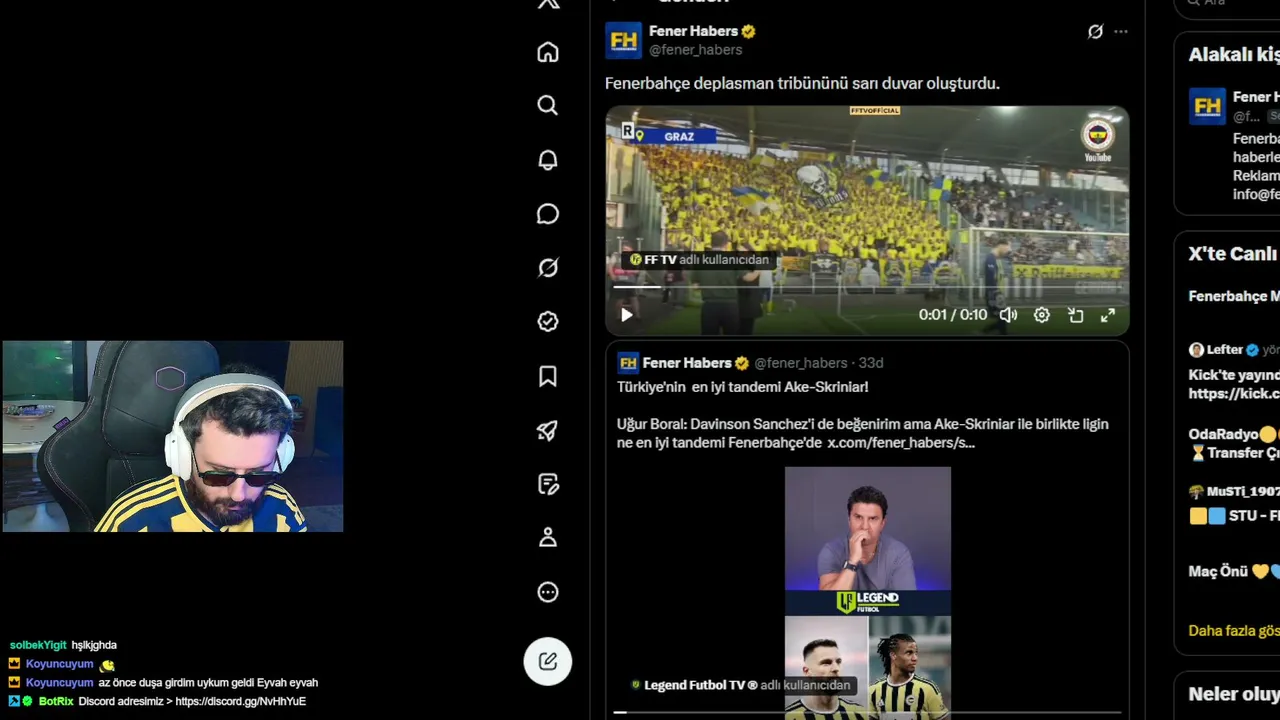Expand the Graz video to fullscreen

click(x=1108, y=315)
